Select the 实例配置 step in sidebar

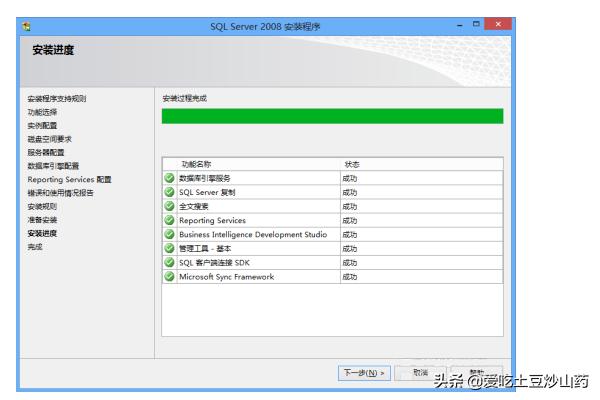[x=42, y=126]
